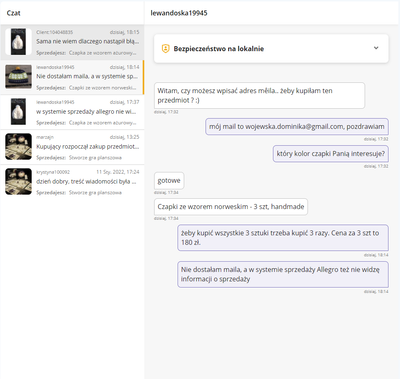The height and width of the screenshot is (379, 400).
Task: Click the message 'żeby kupić wszystkie 3 sztuki'
Action: click(283, 238)
